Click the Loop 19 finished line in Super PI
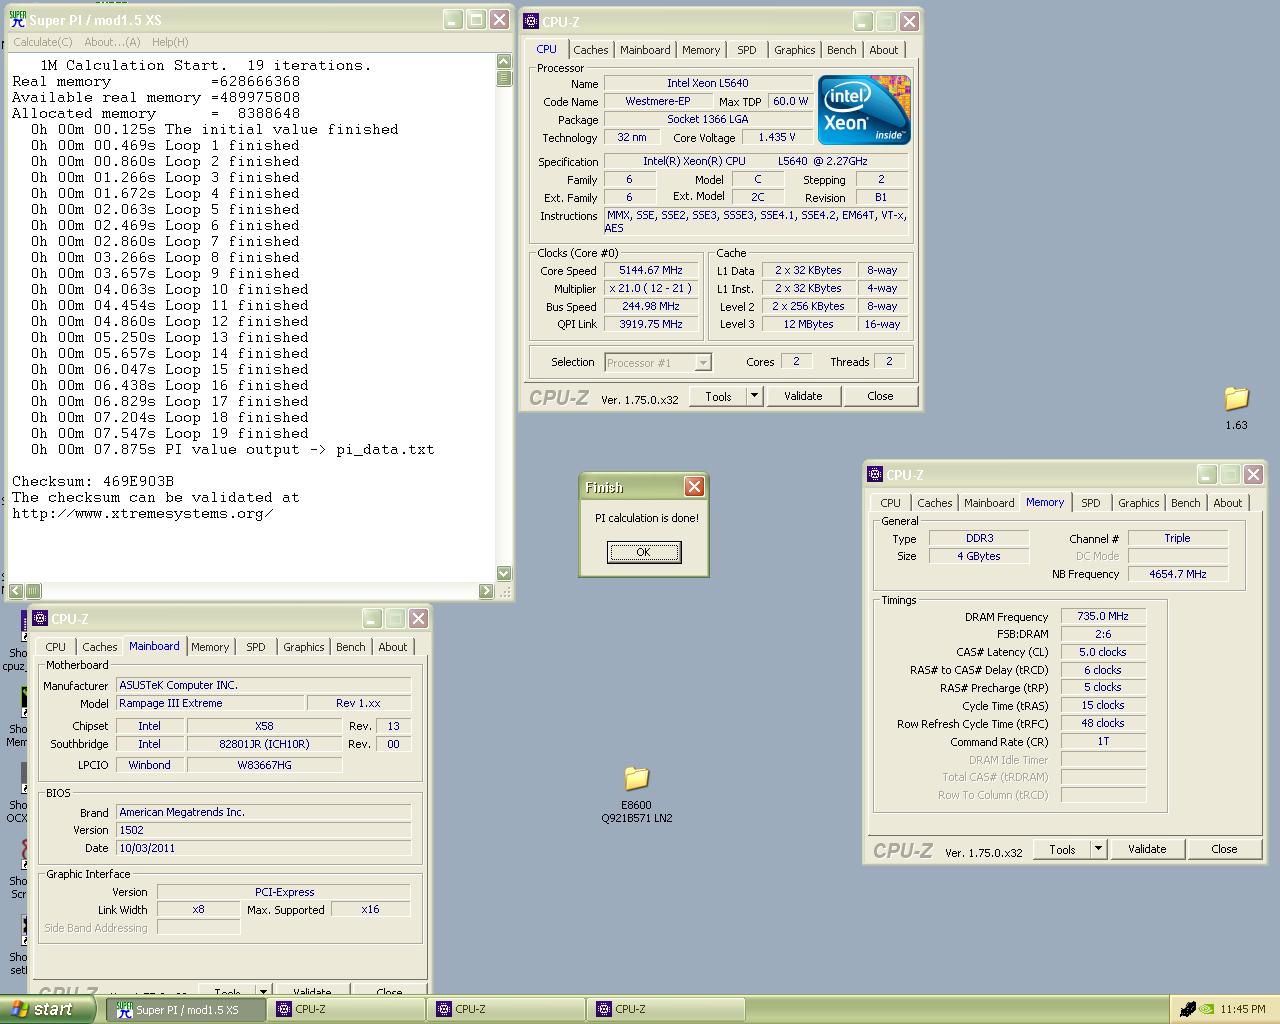Screen dimensions: 1280x1024 click(169, 433)
